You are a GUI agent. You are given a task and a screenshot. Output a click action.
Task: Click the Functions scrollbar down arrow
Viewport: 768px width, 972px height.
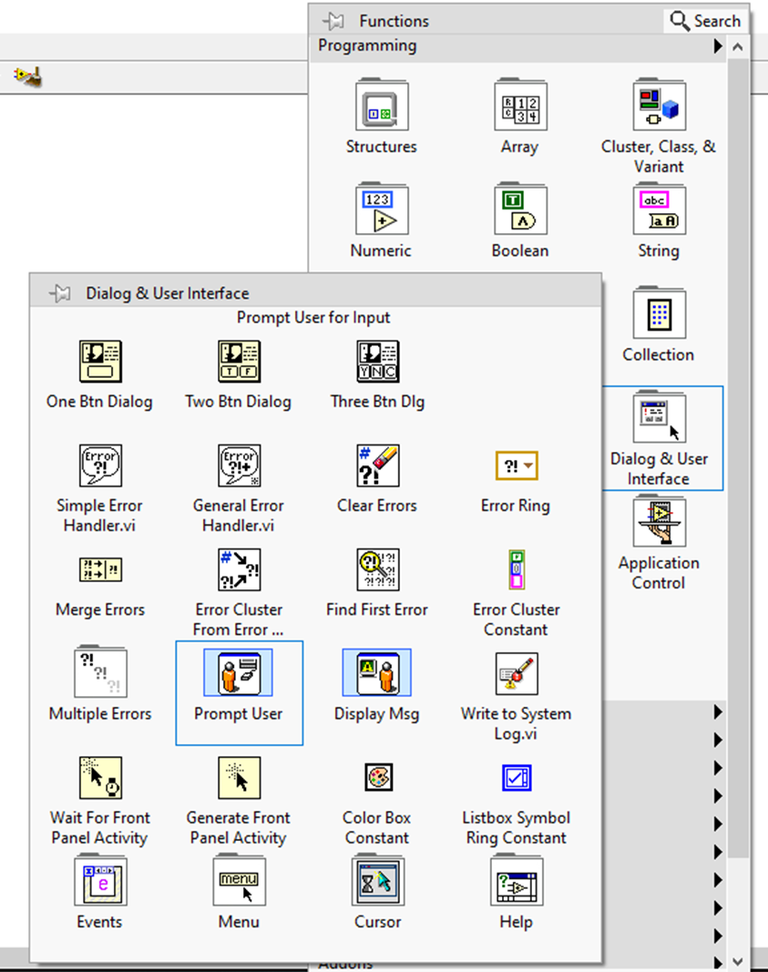738,962
